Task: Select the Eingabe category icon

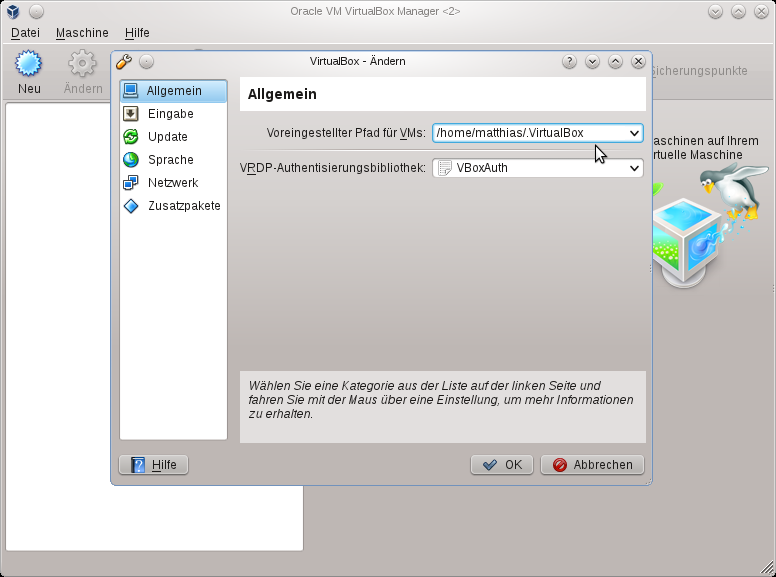Action: click(131, 114)
